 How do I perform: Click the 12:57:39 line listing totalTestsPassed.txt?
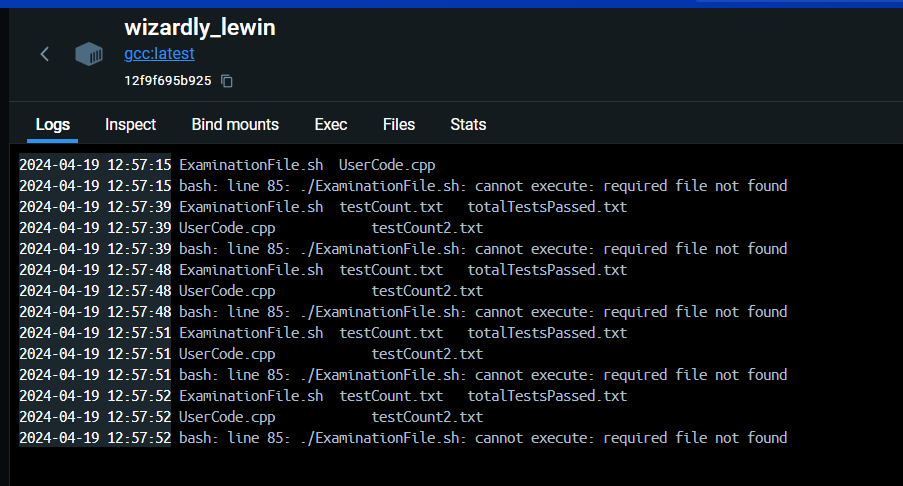tap(403, 207)
